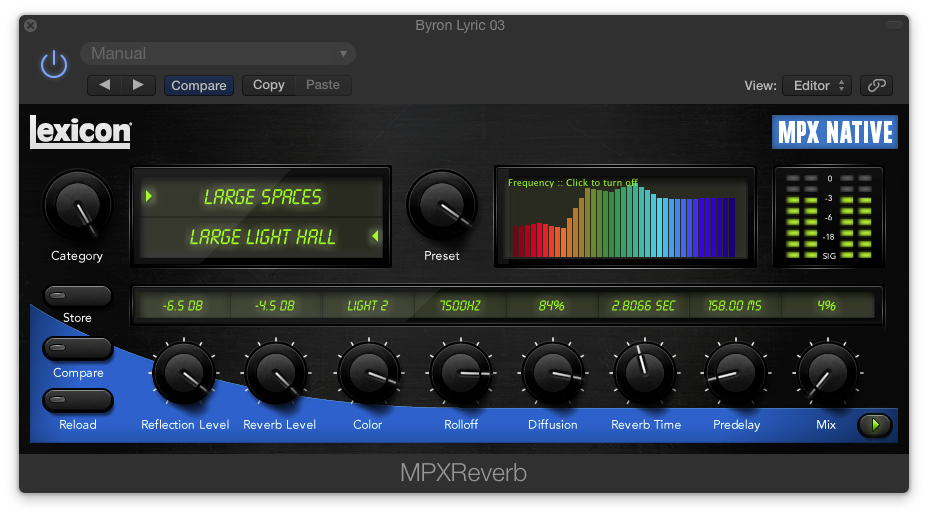Close the Byron Lyric 03 plugin window
Screen dimensions: 928x516
[x=31, y=25]
